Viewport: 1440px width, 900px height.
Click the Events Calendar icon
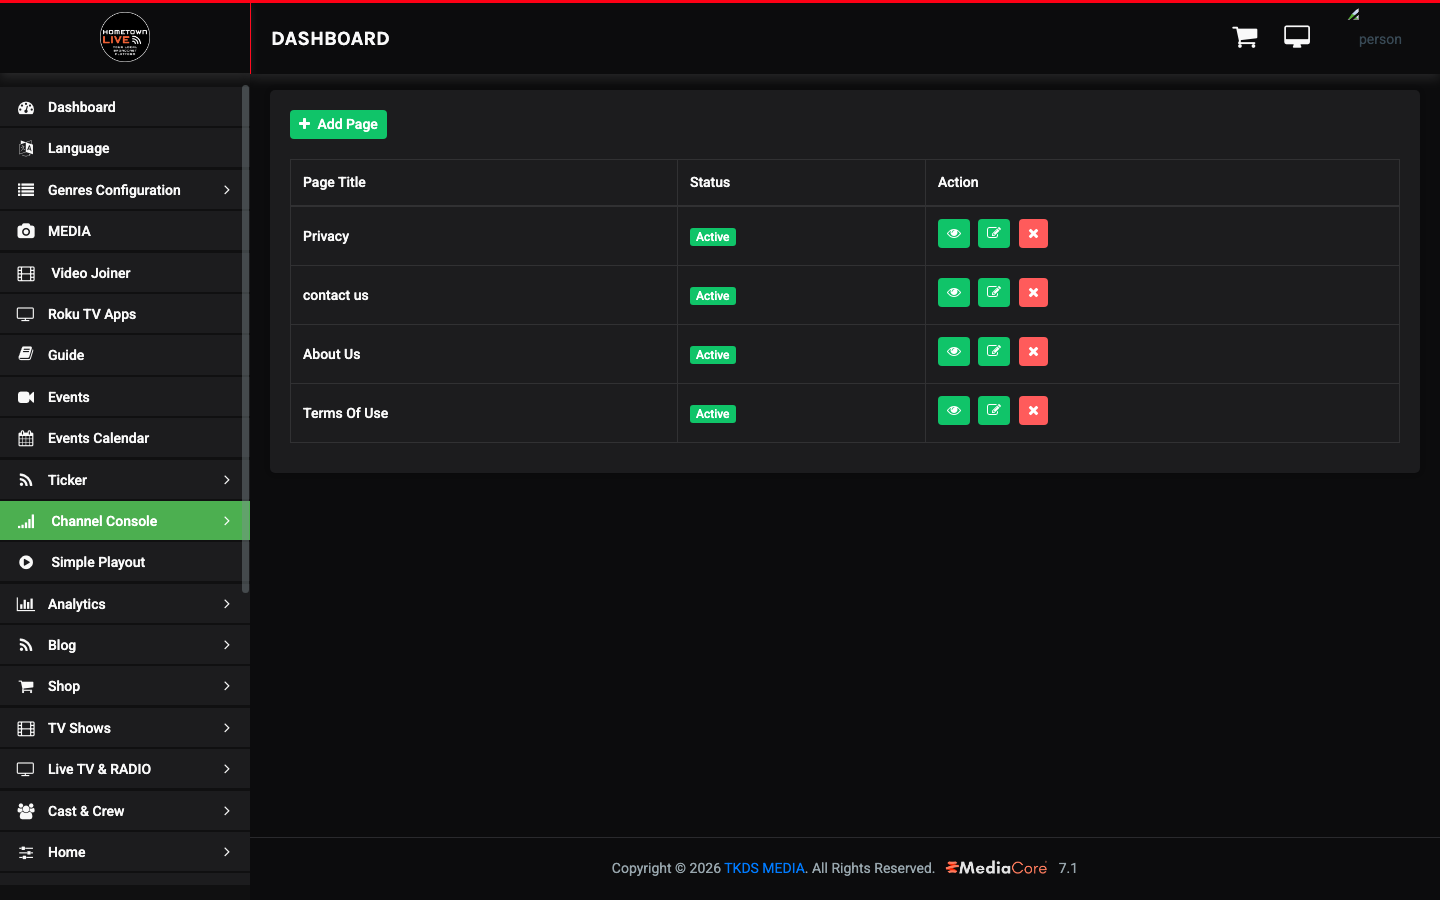click(26, 438)
